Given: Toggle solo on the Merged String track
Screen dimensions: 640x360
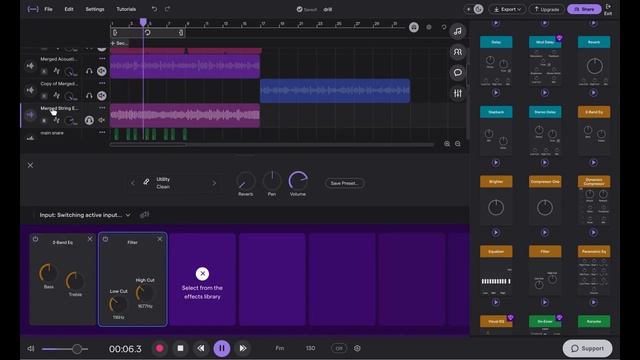Looking at the screenshot, I should (x=89, y=120).
